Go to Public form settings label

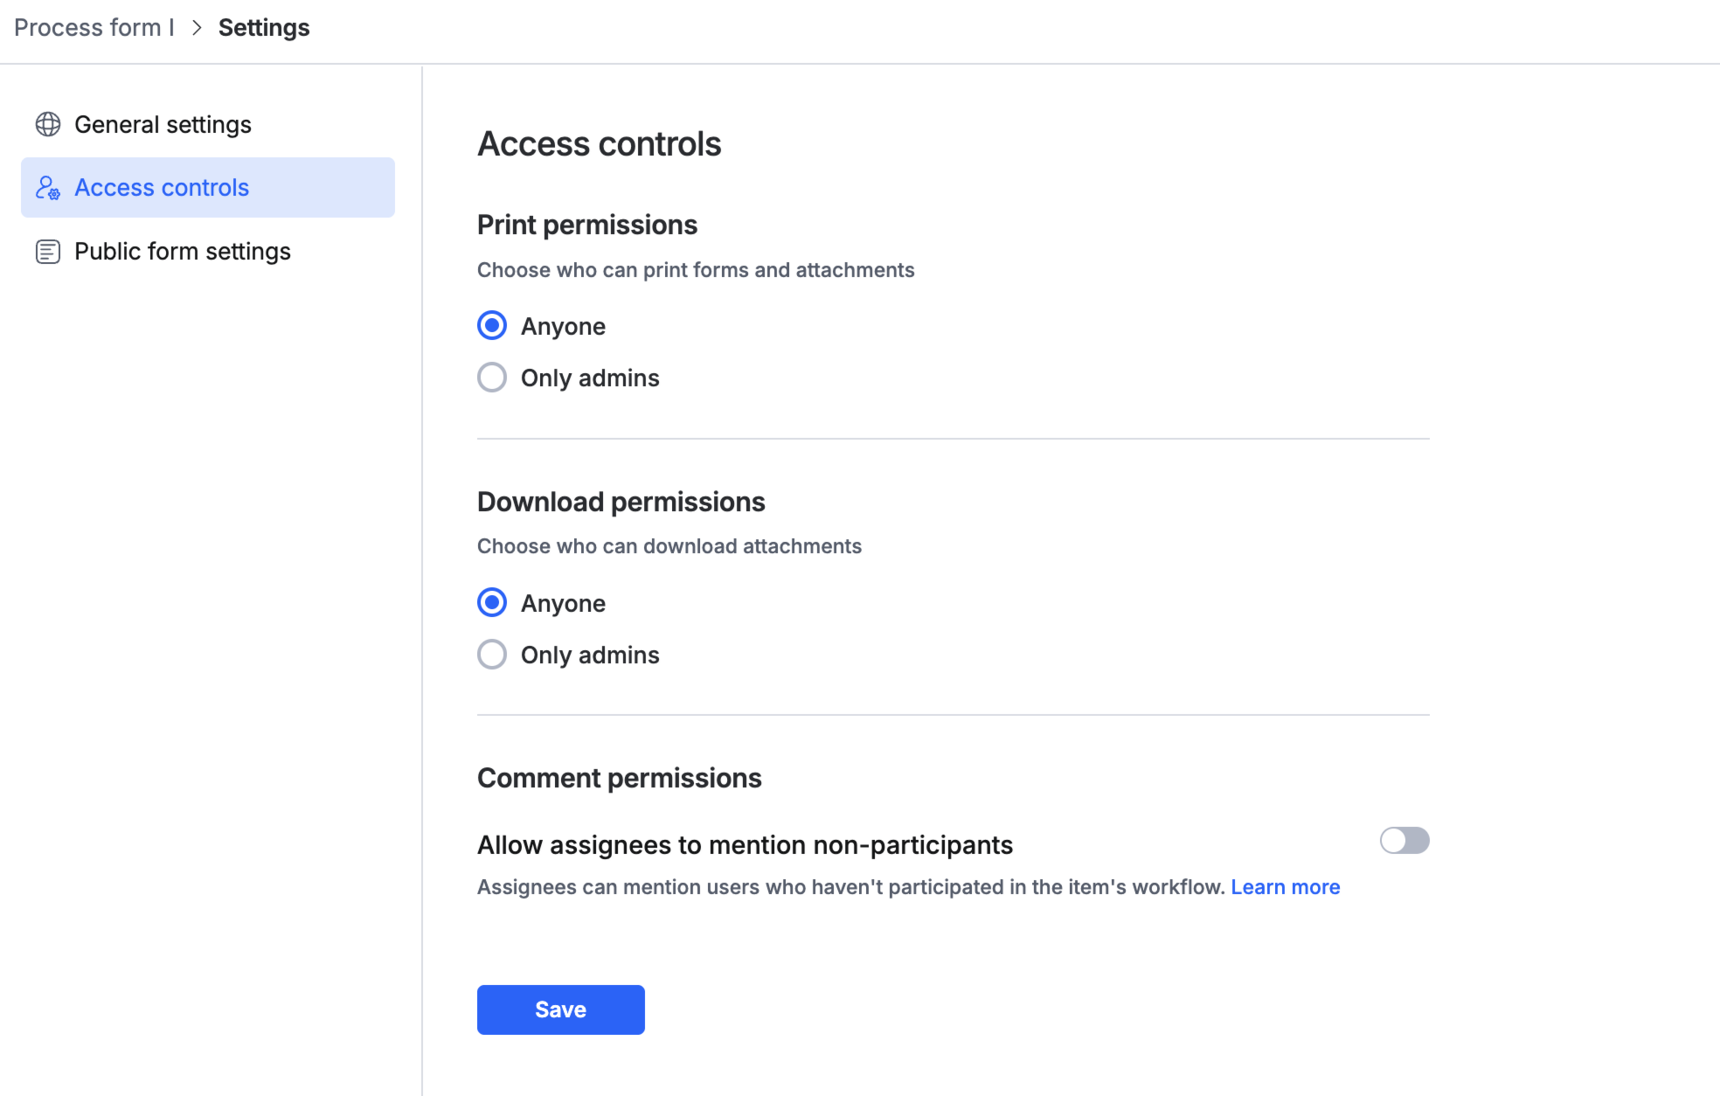pos(182,251)
